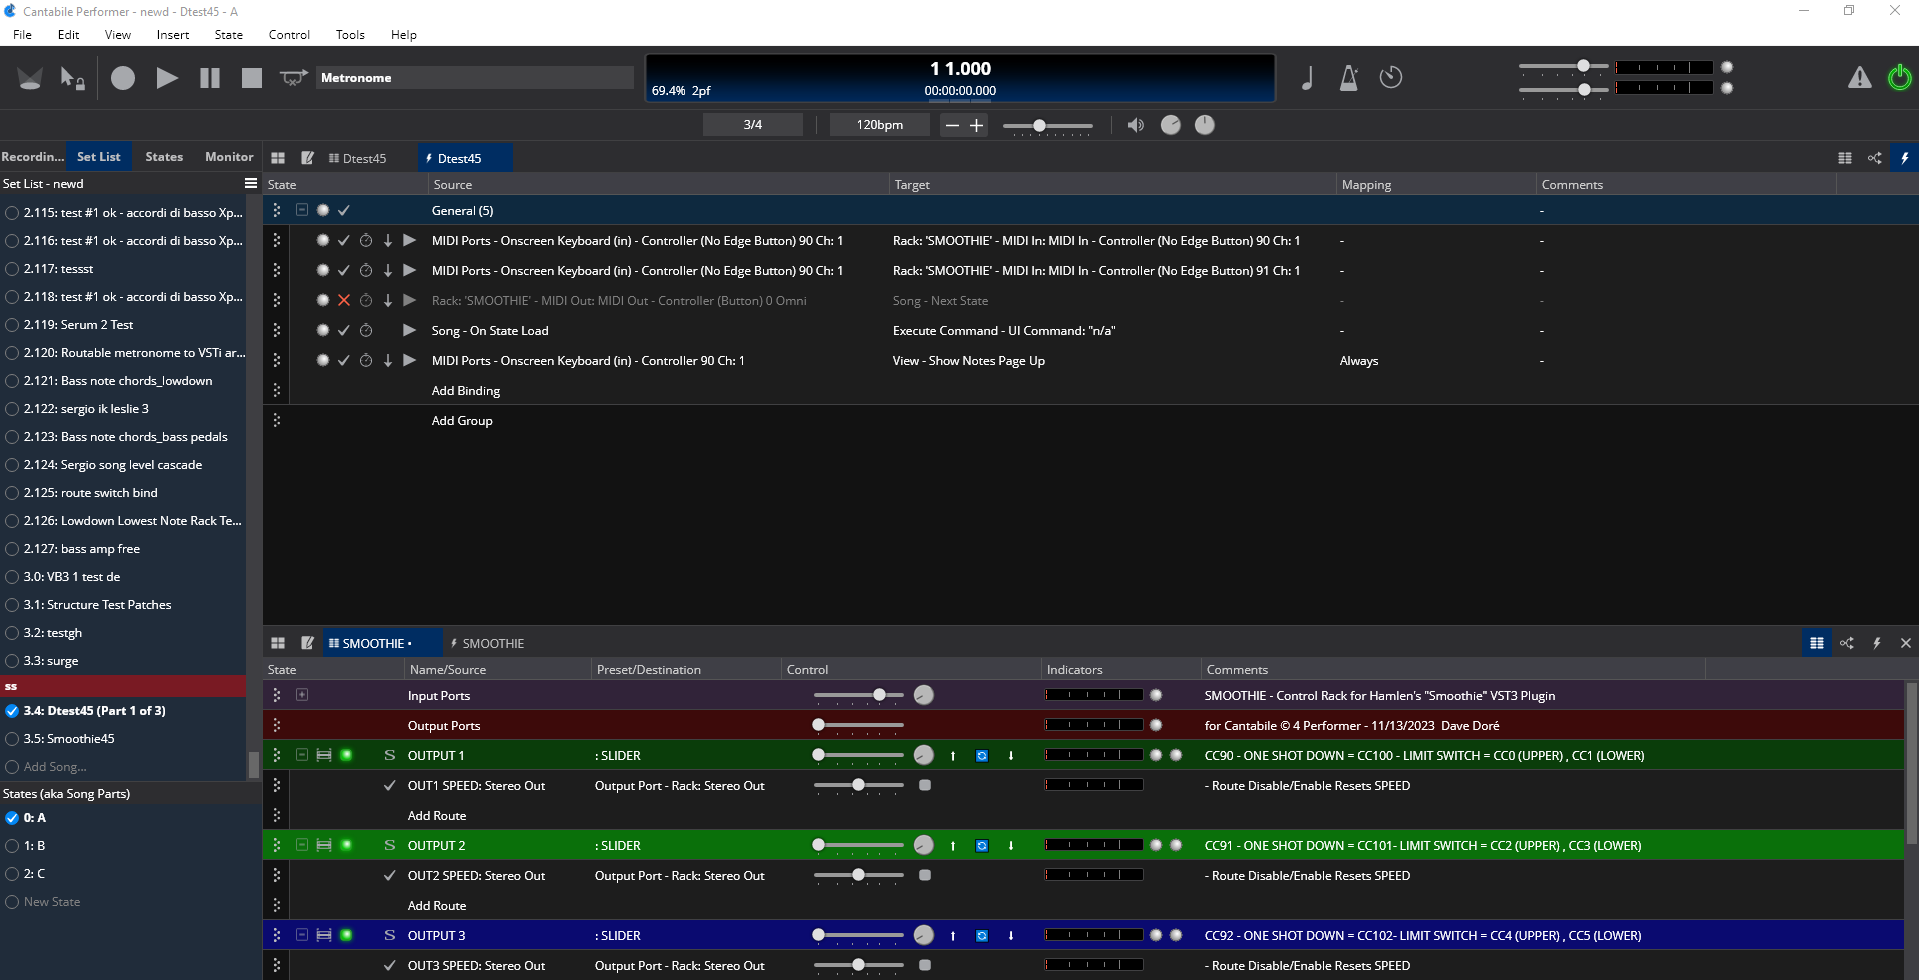Click Add Binding
Image resolution: width=1919 pixels, height=980 pixels.
pyautogui.click(x=465, y=391)
